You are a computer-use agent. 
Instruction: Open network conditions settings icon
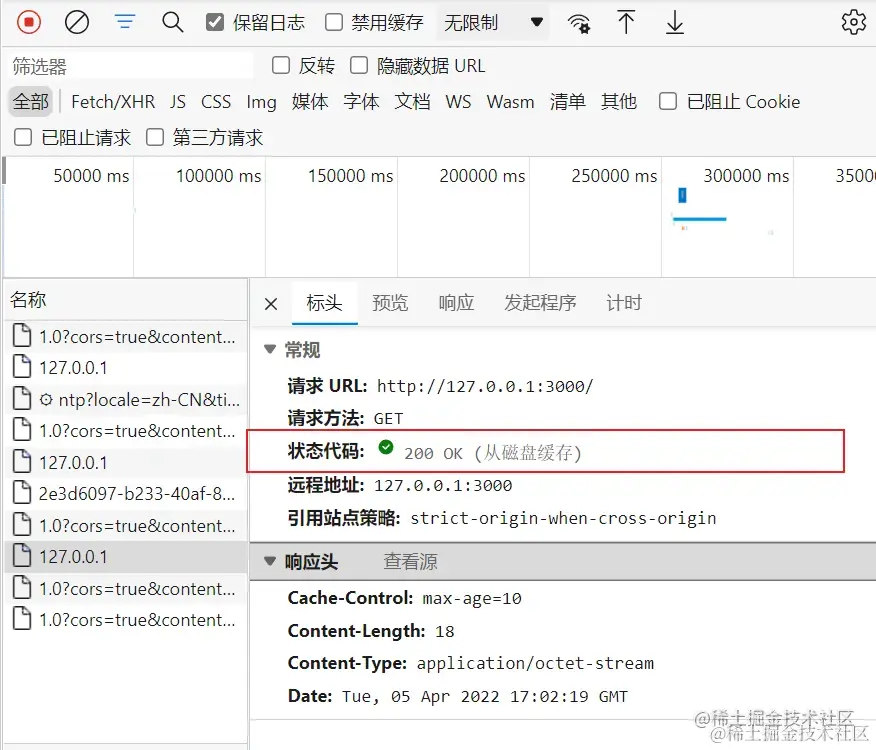tap(579, 23)
